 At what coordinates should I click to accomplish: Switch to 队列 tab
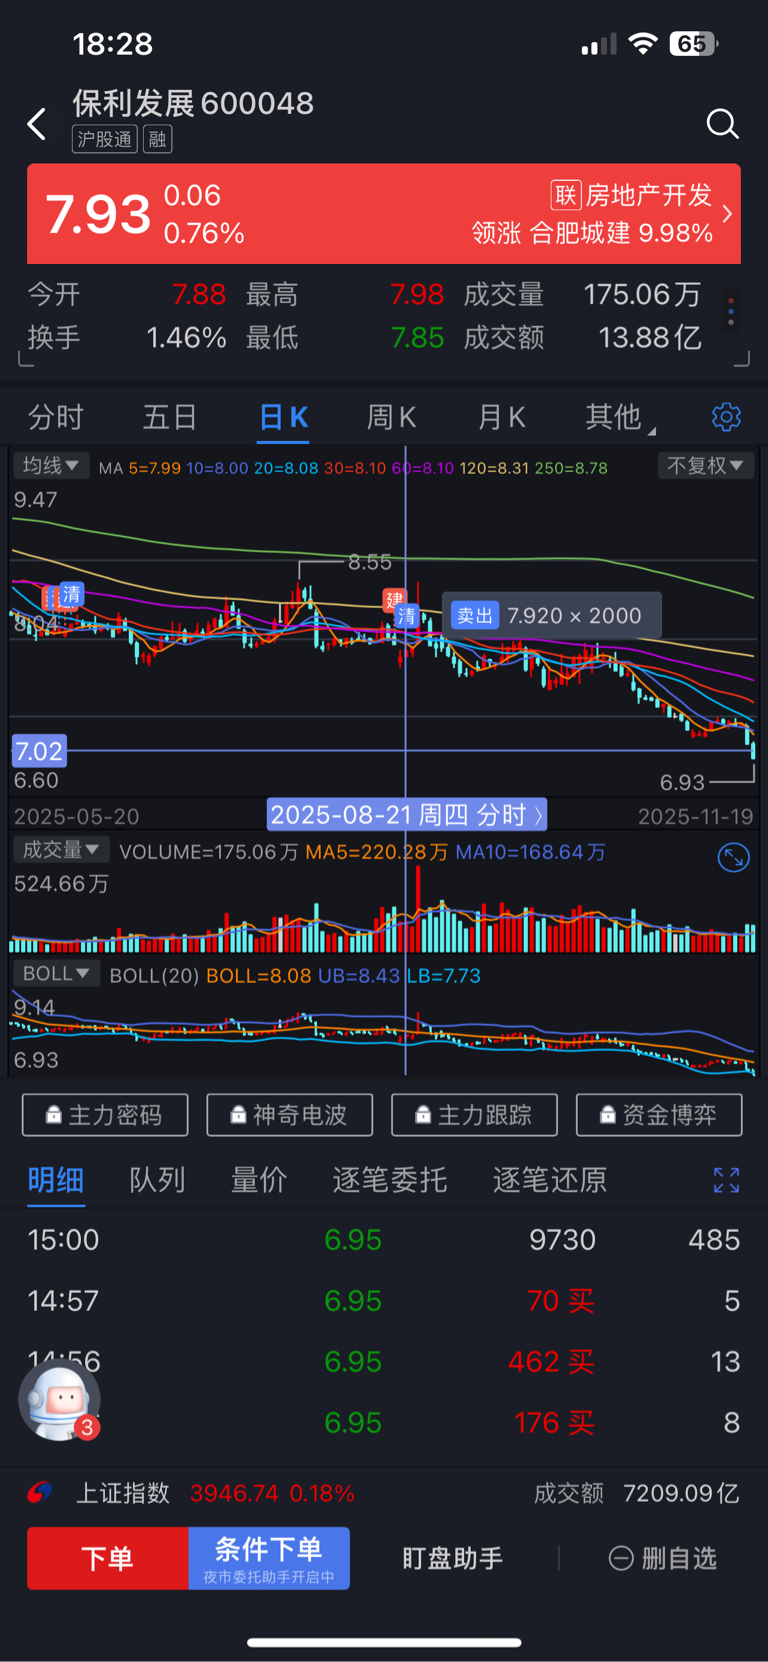157,1180
